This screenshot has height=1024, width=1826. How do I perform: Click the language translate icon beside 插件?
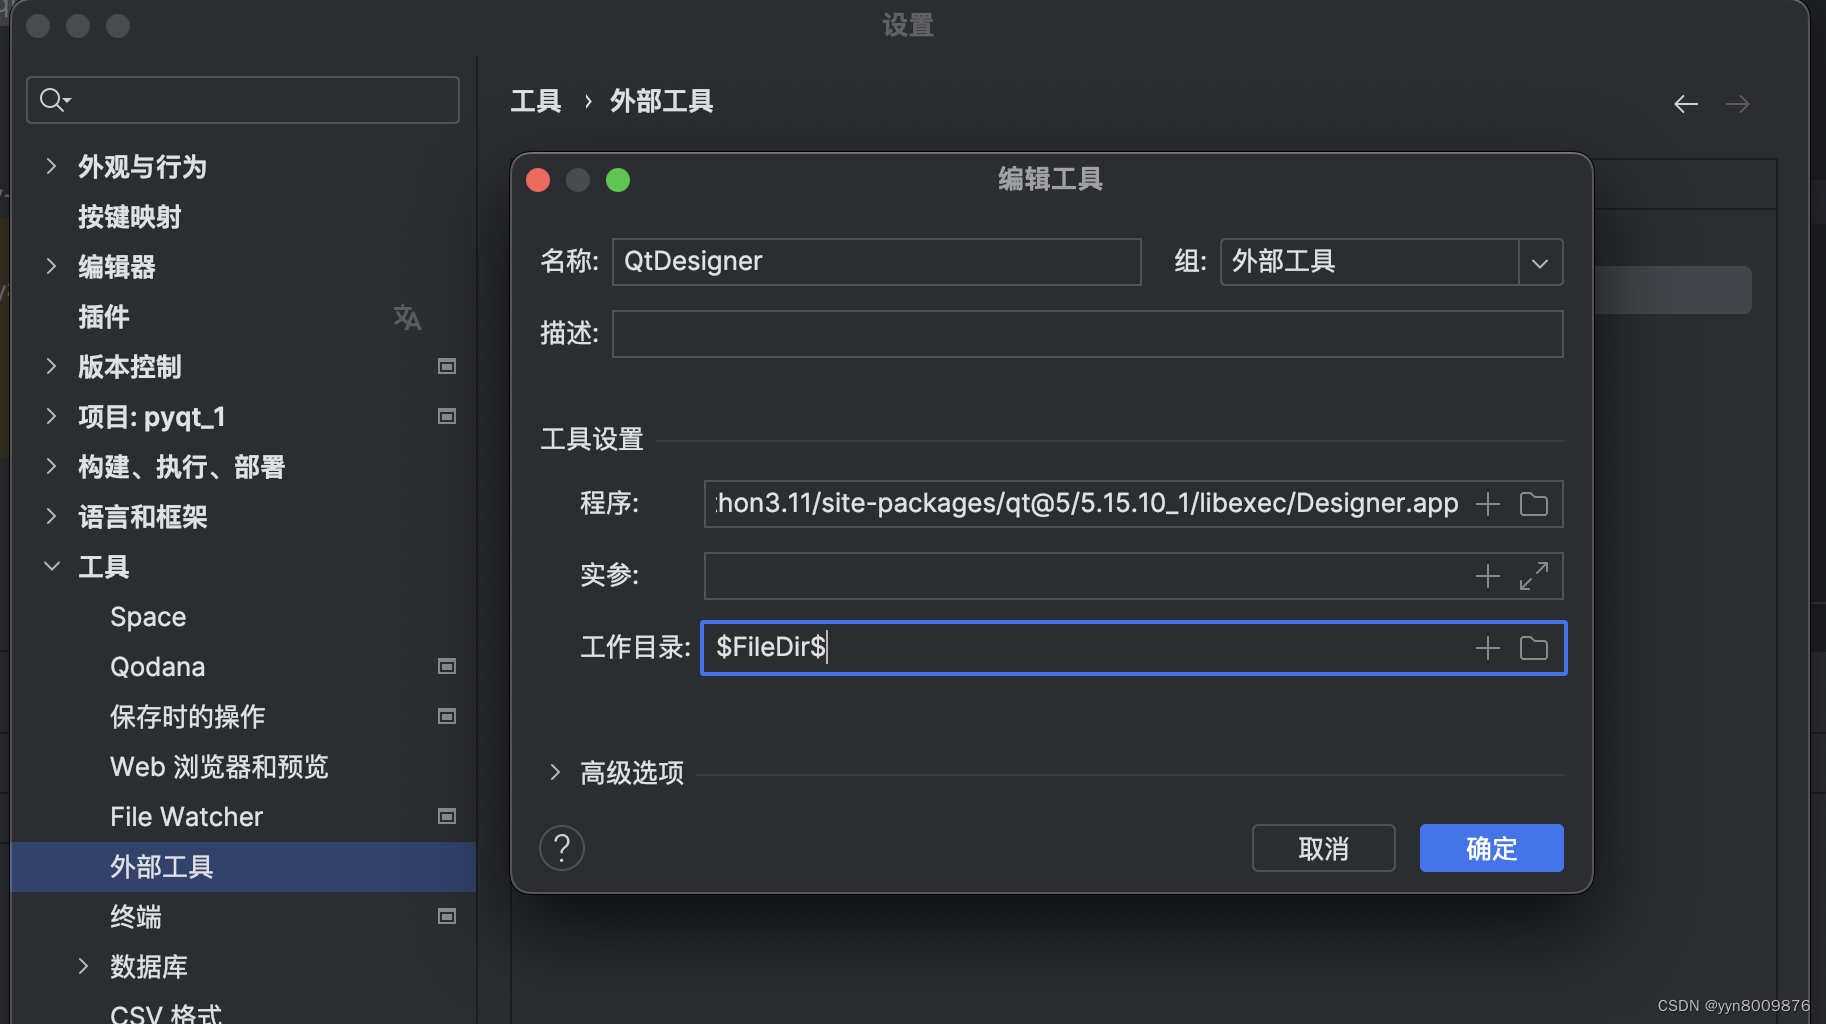[x=407, y=317]
